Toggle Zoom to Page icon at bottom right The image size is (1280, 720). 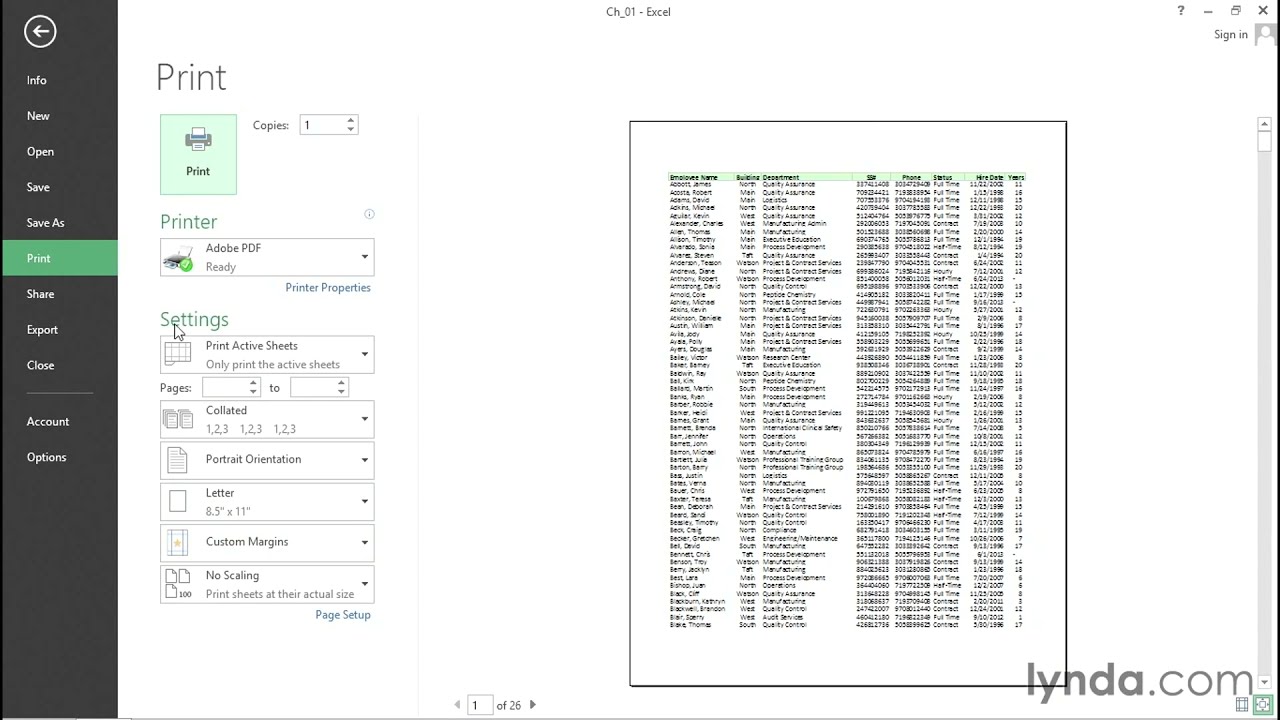[1262, 704]
